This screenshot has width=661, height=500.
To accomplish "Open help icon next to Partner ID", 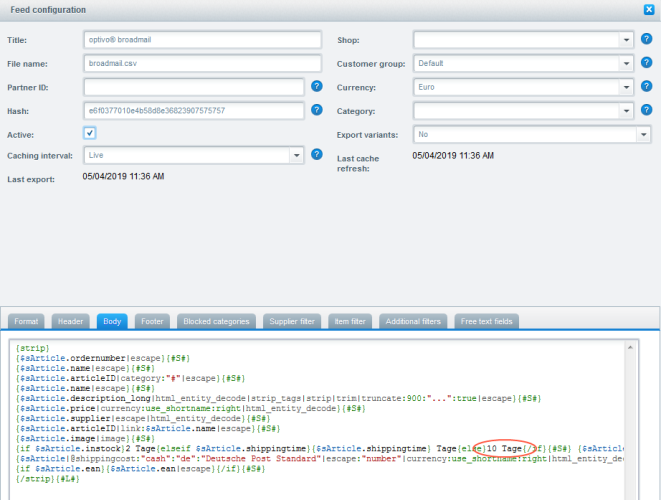I will click(x=317, y=86).
